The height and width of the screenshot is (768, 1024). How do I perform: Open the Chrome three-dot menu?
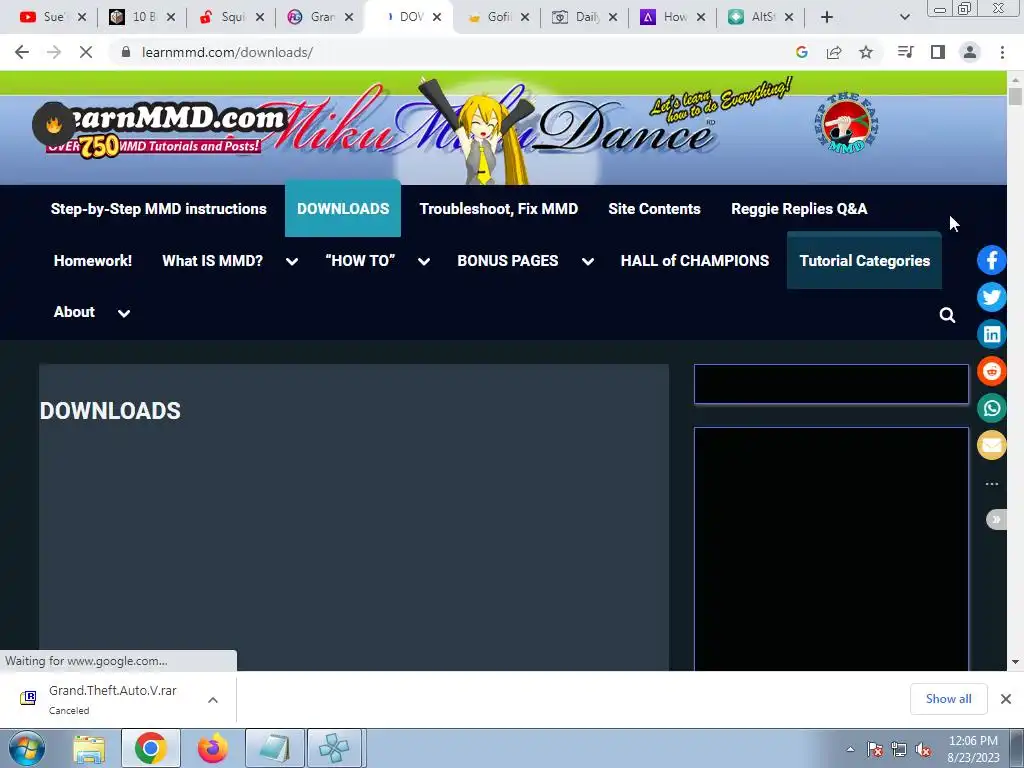(1002, 52)
